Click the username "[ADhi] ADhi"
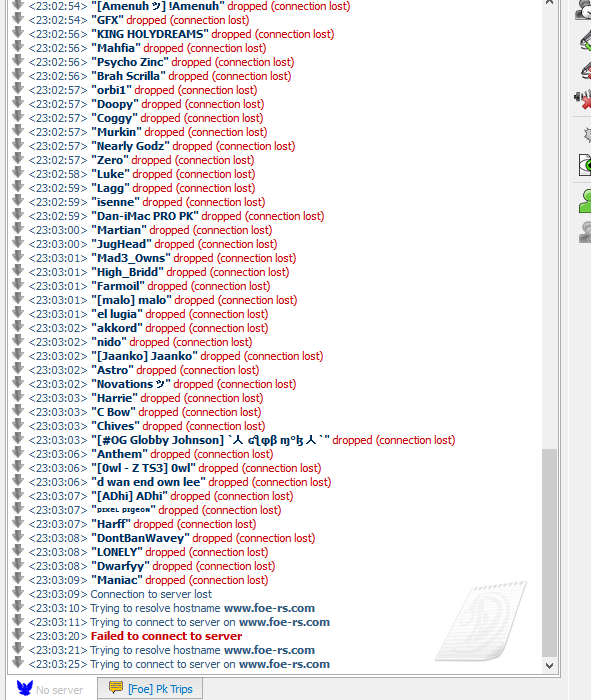The image size is (591, 700). [129, 496]
